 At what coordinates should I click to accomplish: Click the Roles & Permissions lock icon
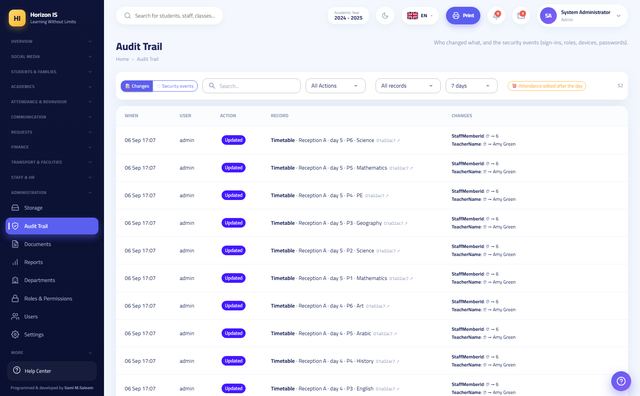pos(15,298)
